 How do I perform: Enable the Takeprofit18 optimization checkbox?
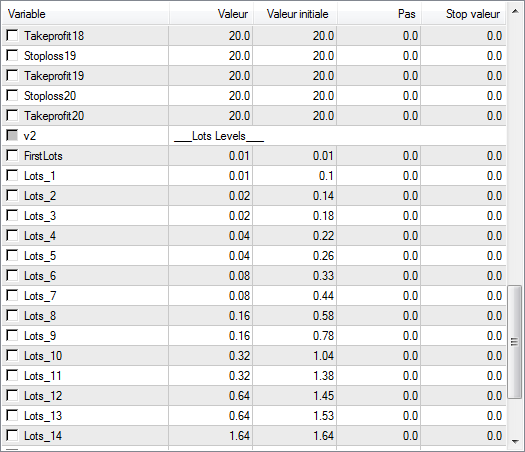coord(12,35)
